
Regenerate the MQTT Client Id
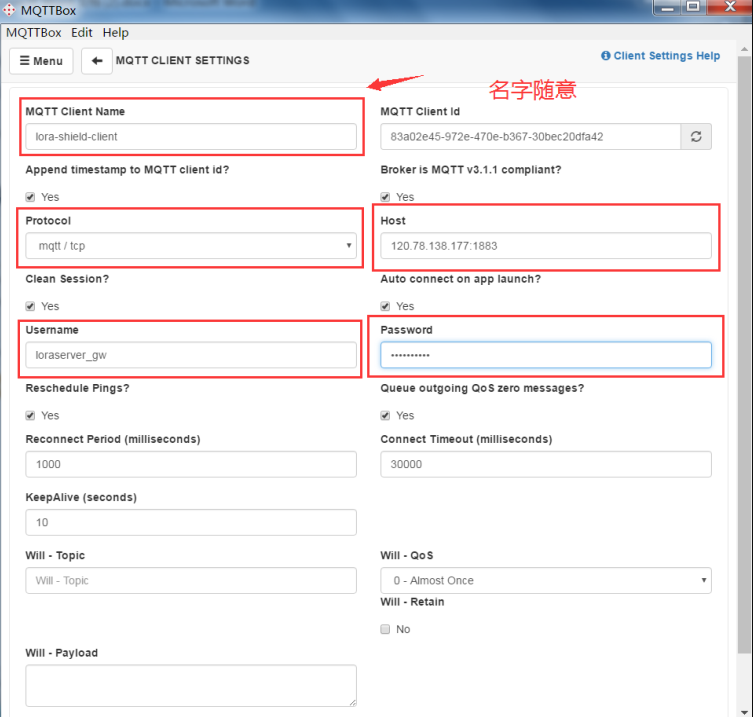click(x=696, y=137)
